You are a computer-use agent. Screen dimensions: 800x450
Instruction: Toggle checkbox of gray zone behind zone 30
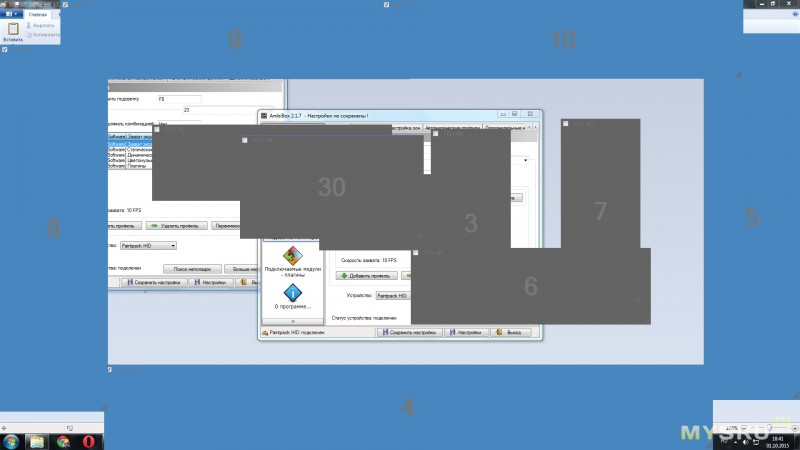click(157, 130)
